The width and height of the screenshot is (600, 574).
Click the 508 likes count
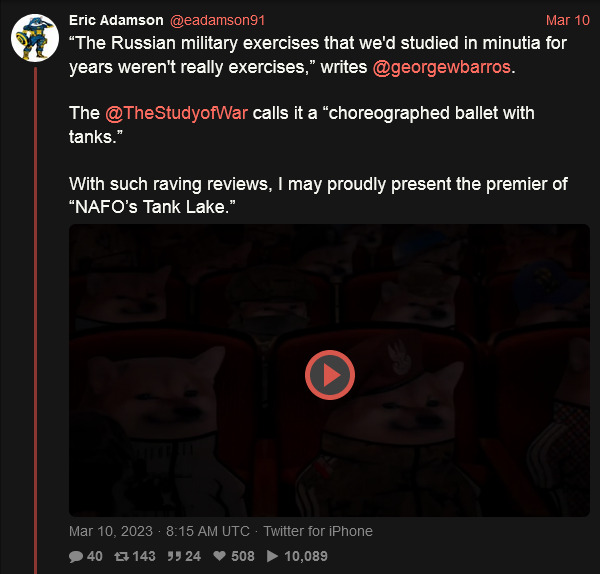[x=243, y=556]
